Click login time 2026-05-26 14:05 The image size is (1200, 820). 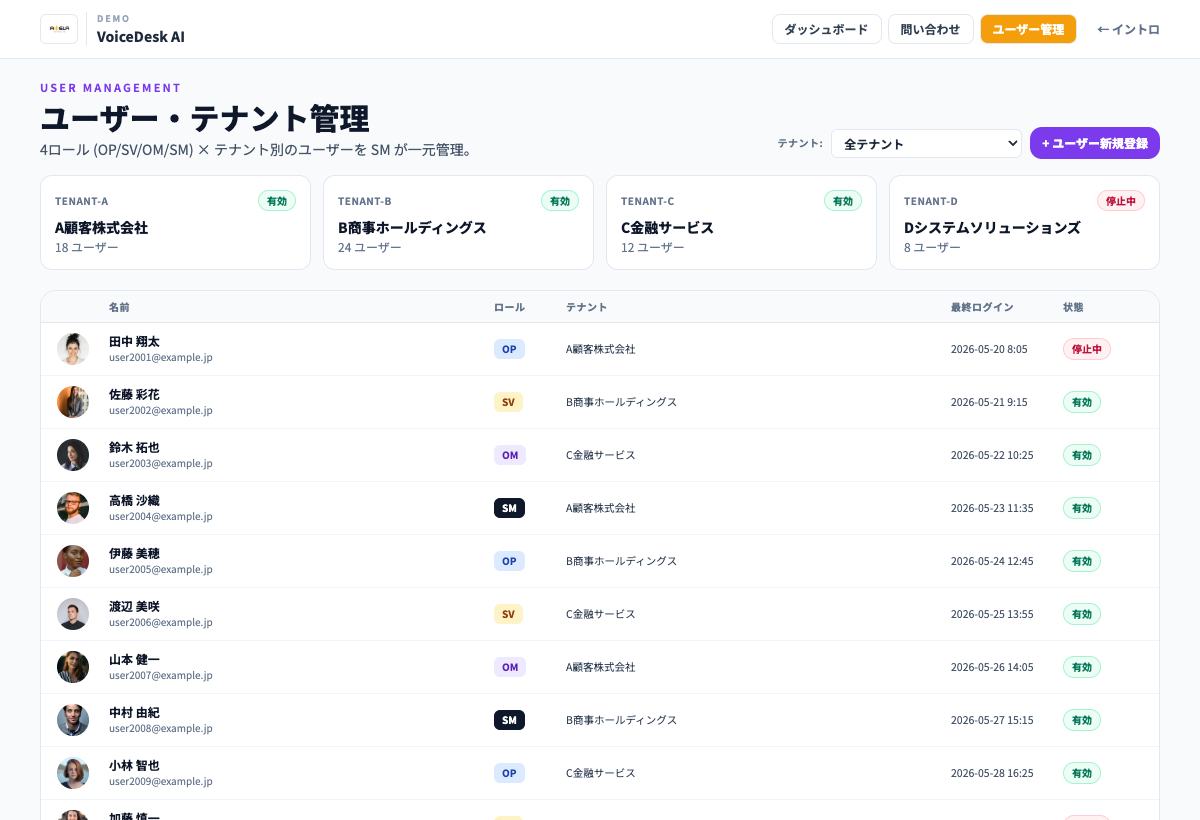pyautogui.click(x=992, y=667)
